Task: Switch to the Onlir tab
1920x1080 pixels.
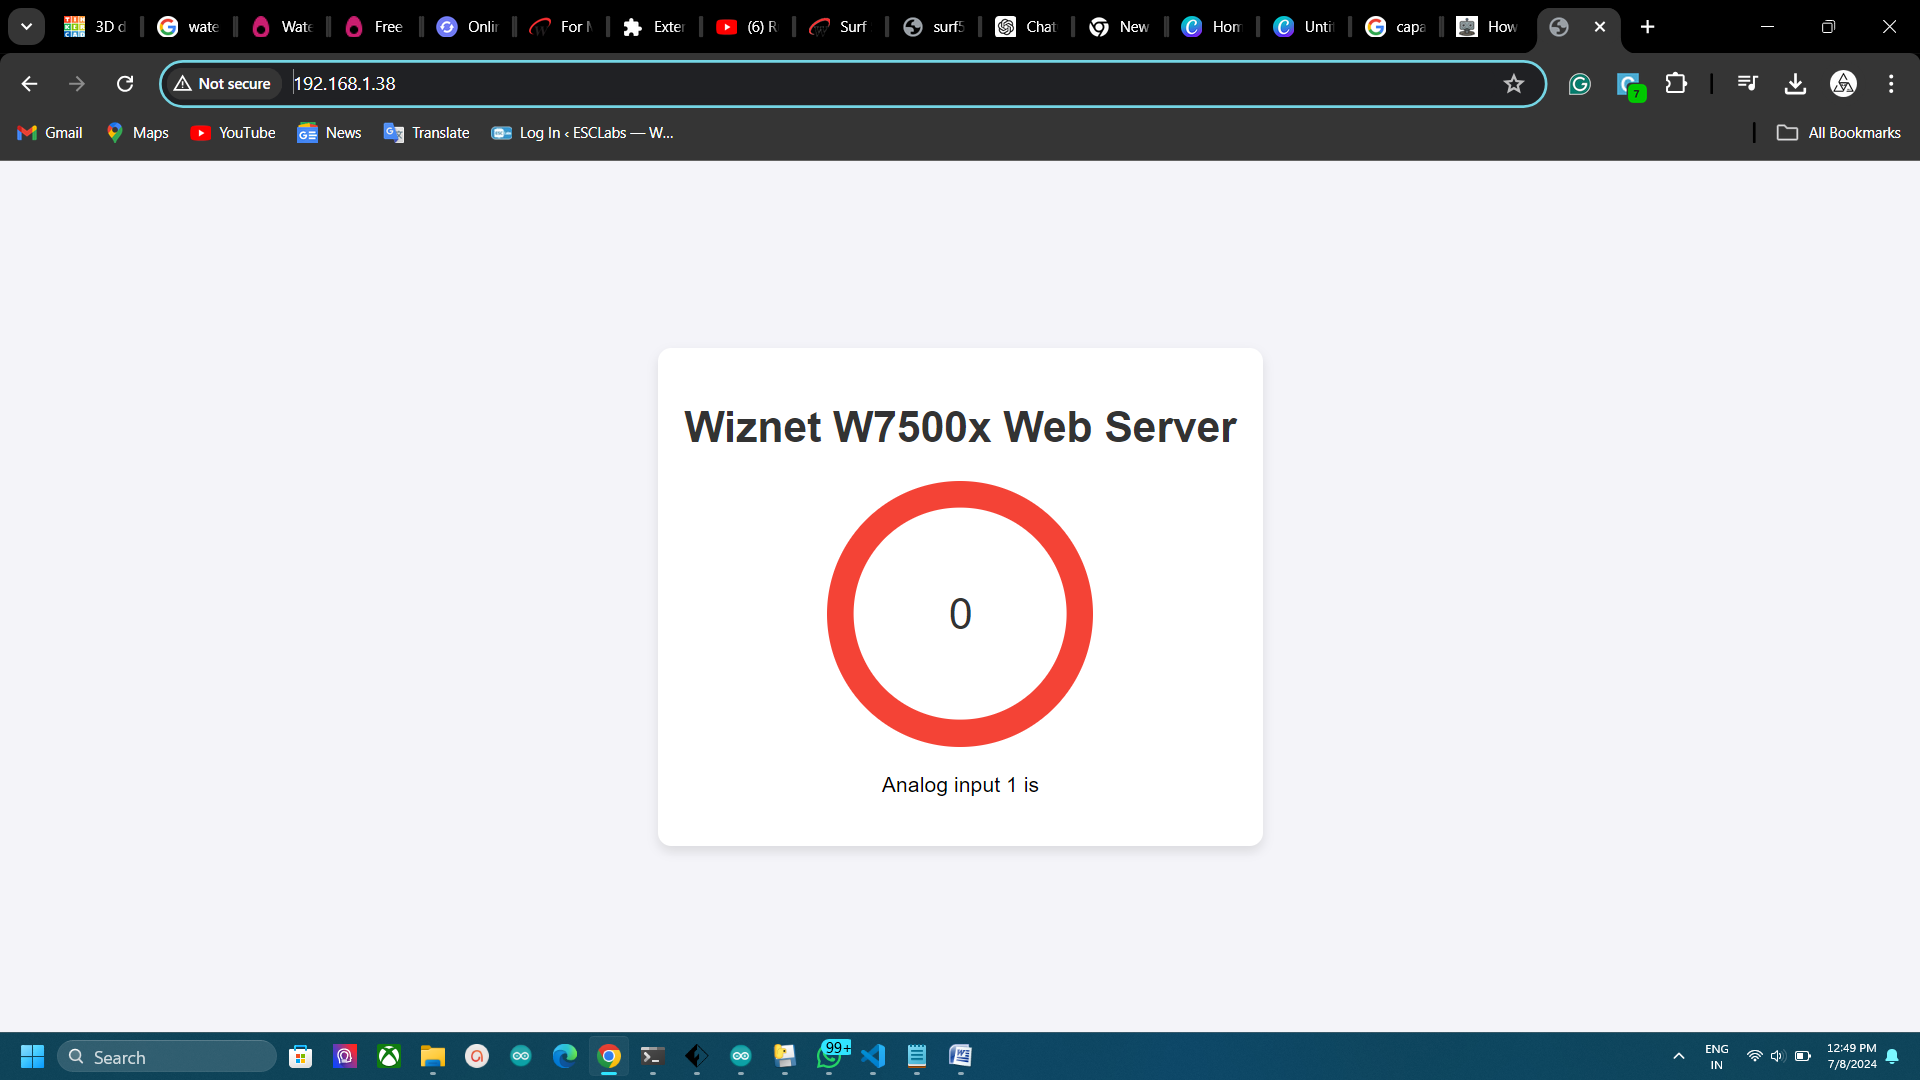Action: (x=467, y=27)
